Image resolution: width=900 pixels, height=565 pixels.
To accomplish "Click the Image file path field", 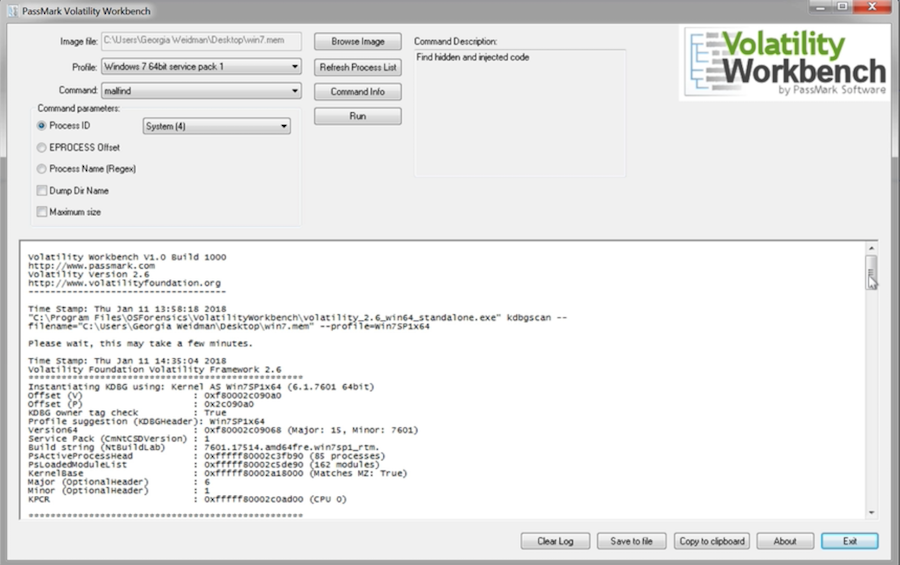I will 201,41.
